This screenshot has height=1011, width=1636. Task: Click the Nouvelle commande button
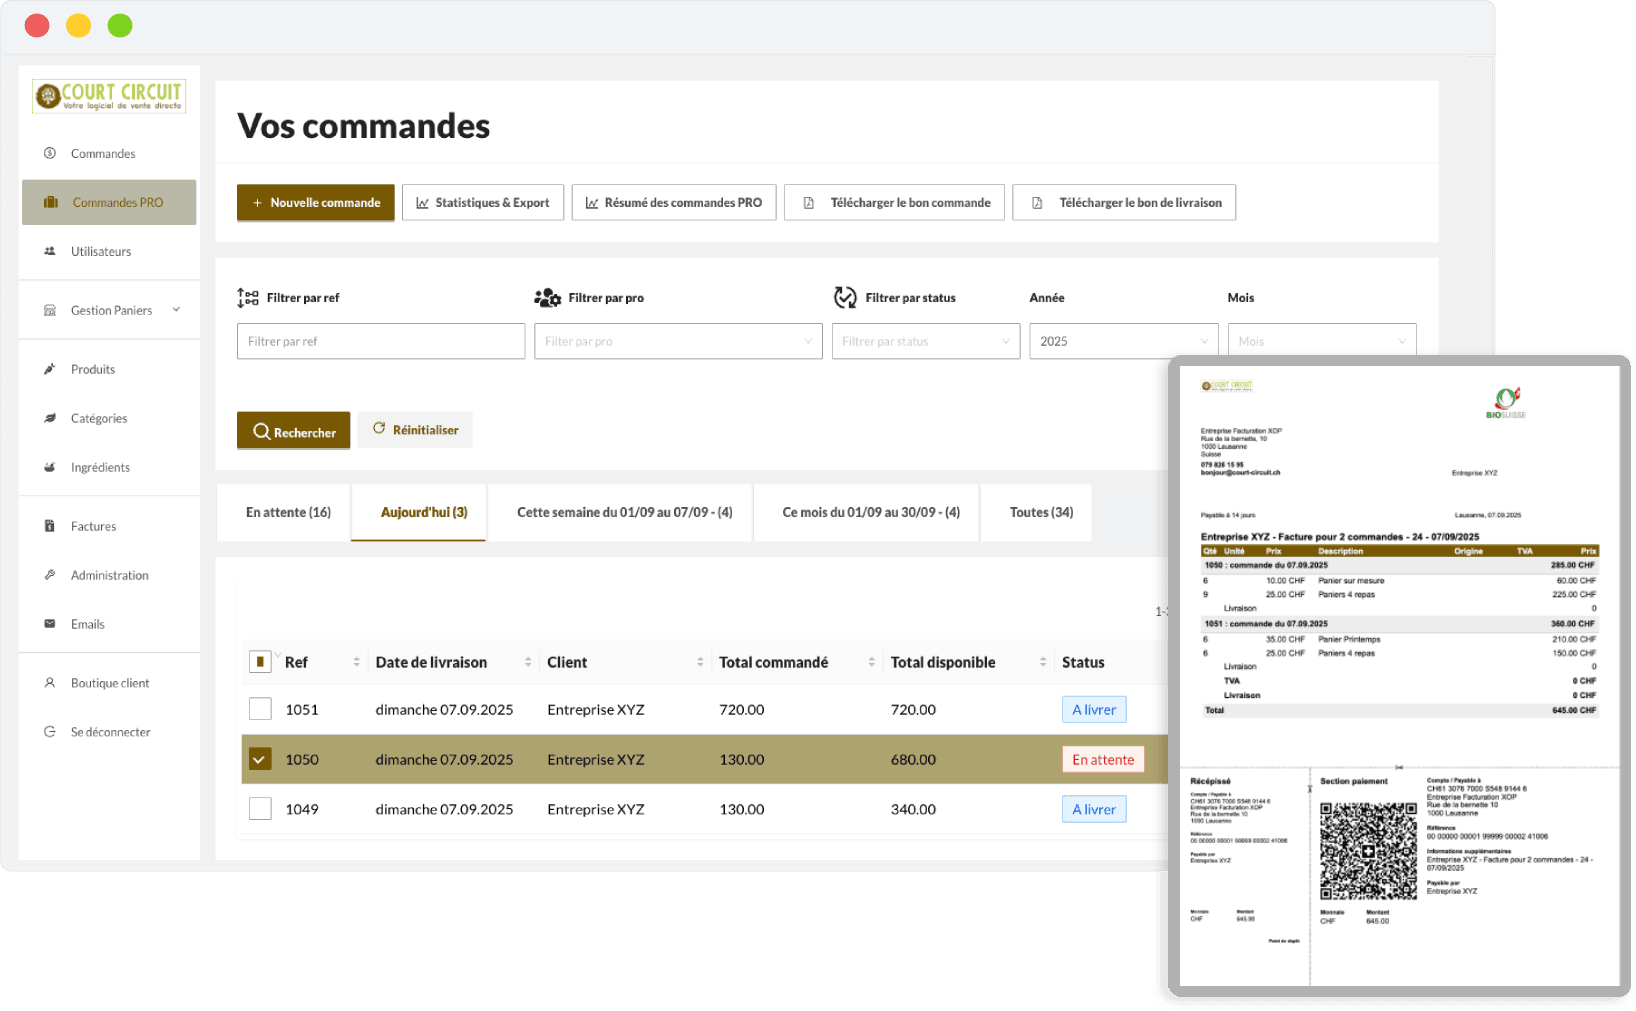tap(316, 202)
